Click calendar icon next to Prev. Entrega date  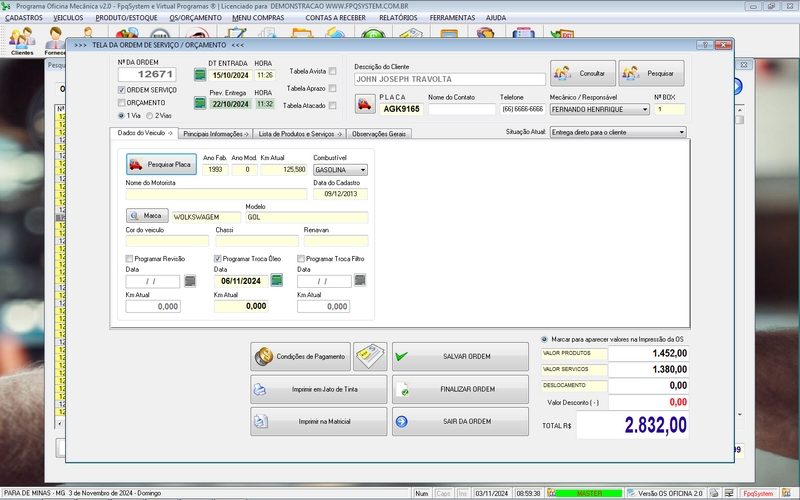click(199, 103)
